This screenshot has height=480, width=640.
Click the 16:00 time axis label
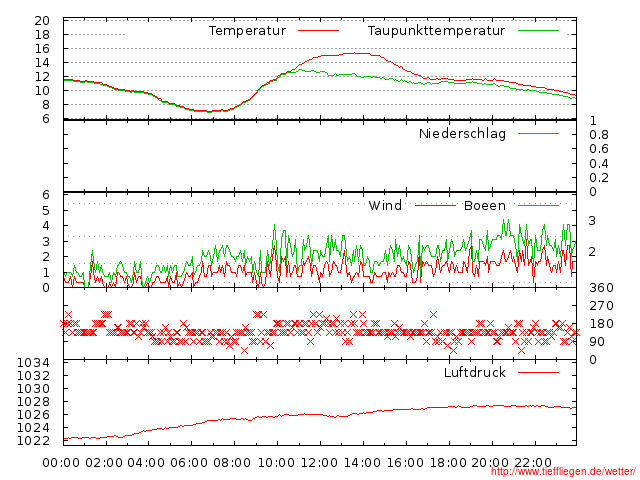coord(405,462)
